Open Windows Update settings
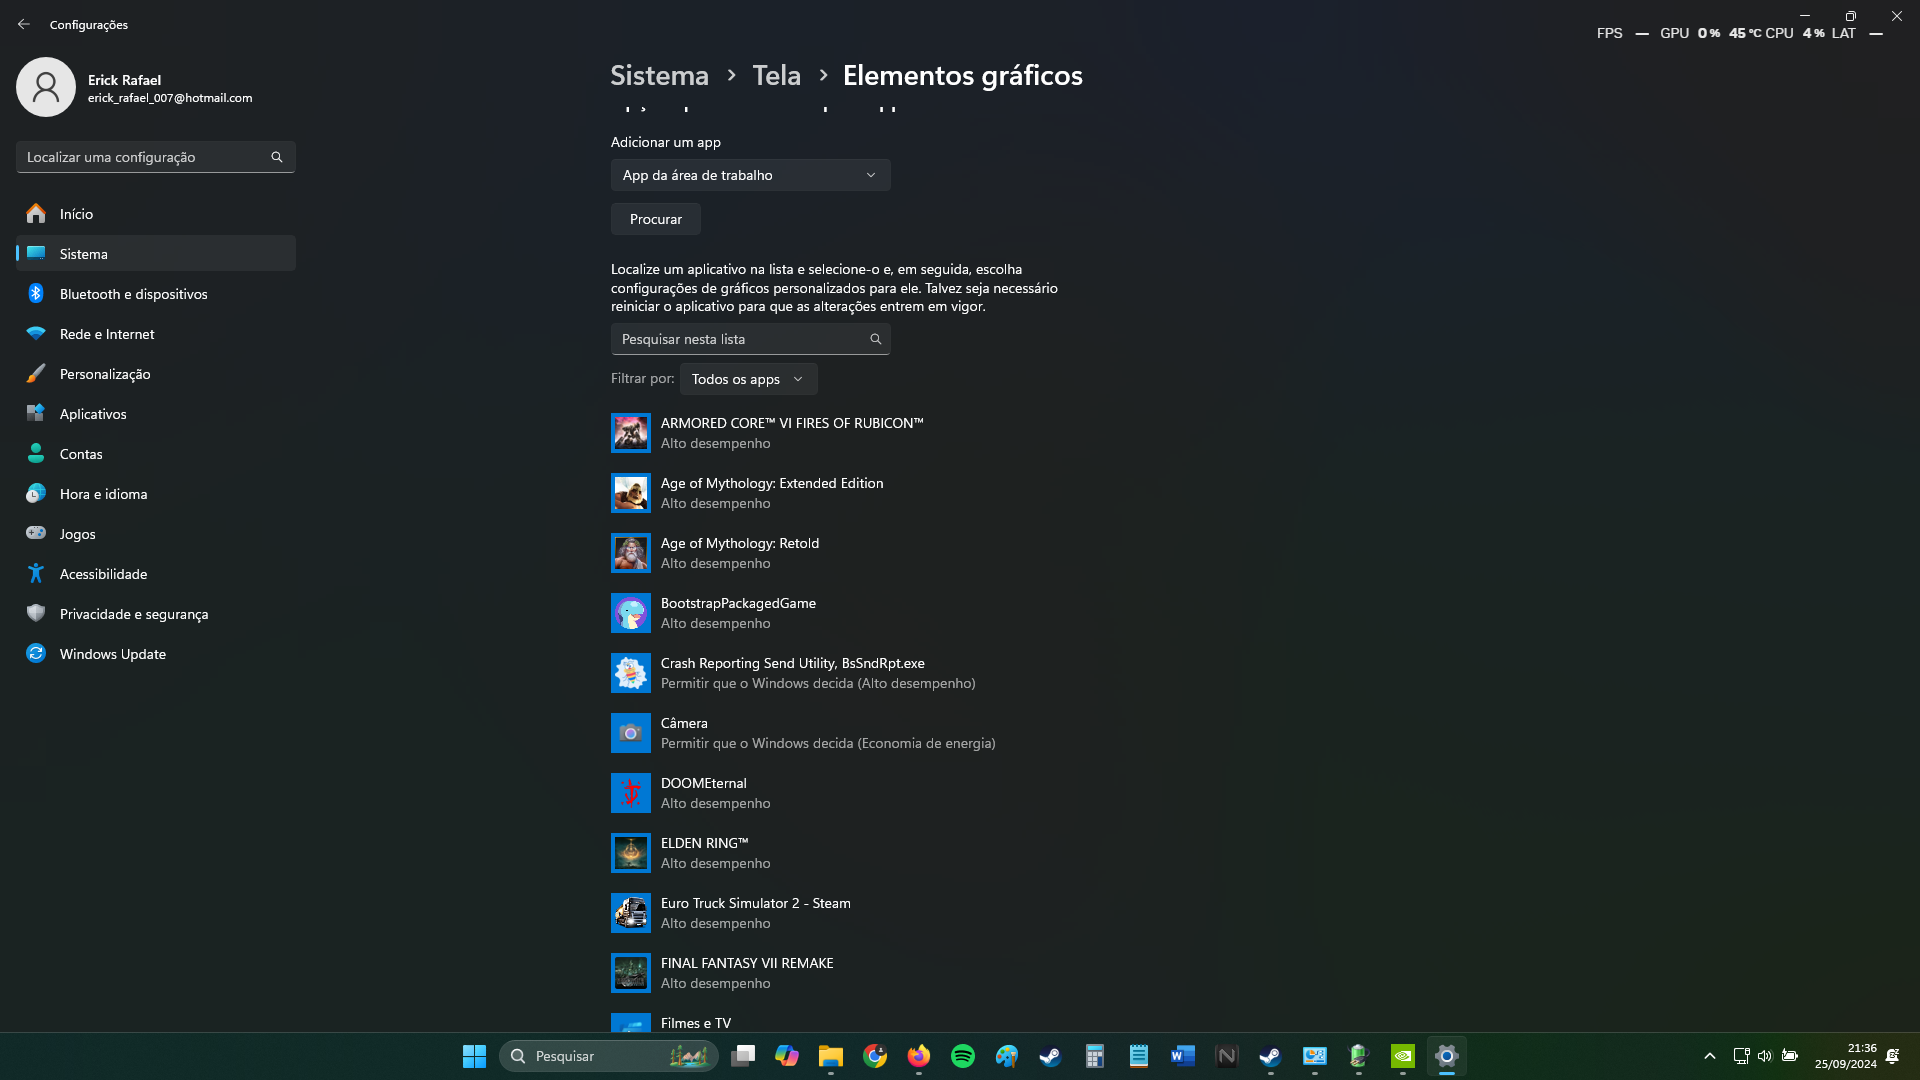 coord(156,654)
